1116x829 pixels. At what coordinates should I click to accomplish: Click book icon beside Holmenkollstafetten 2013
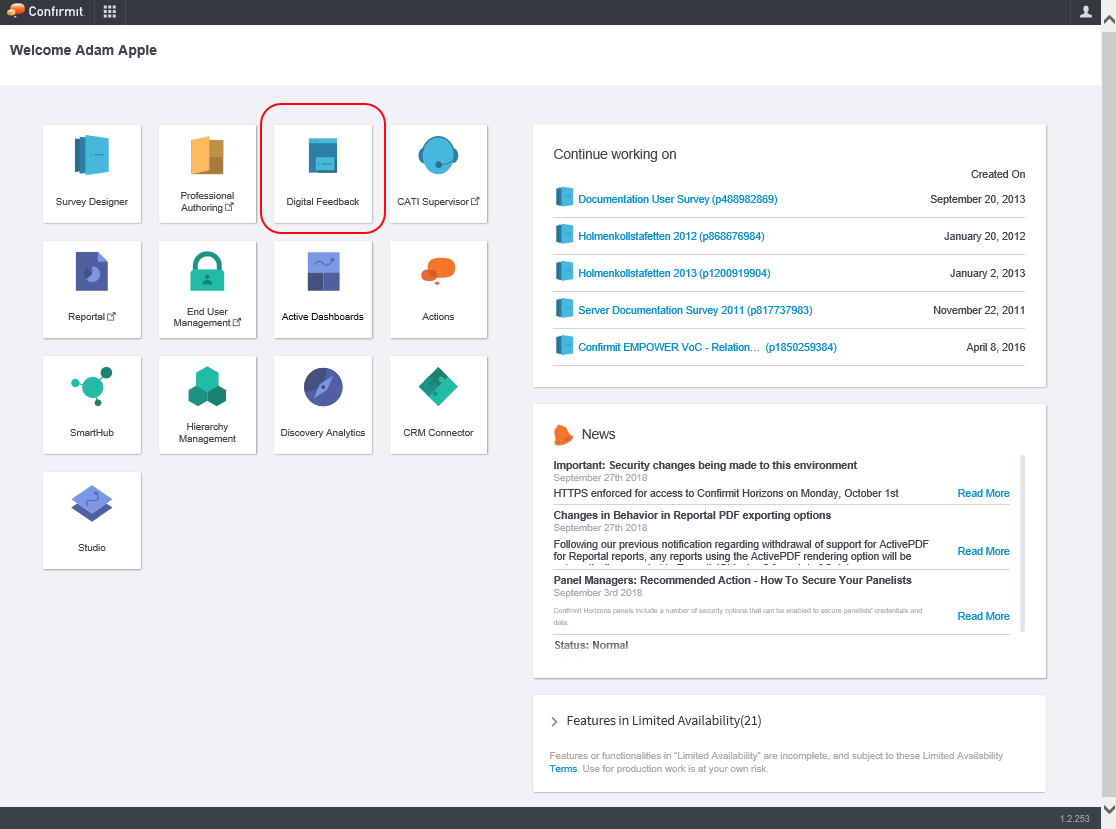coord(564,271)
